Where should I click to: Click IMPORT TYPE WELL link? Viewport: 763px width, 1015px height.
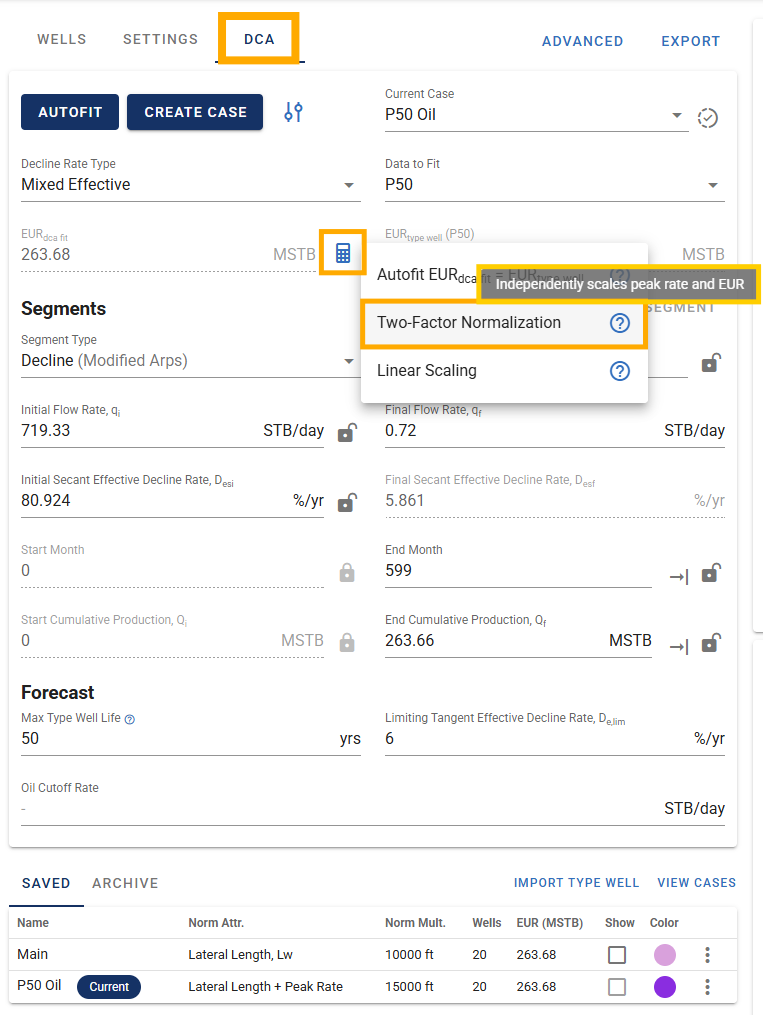tap(576, 883)
